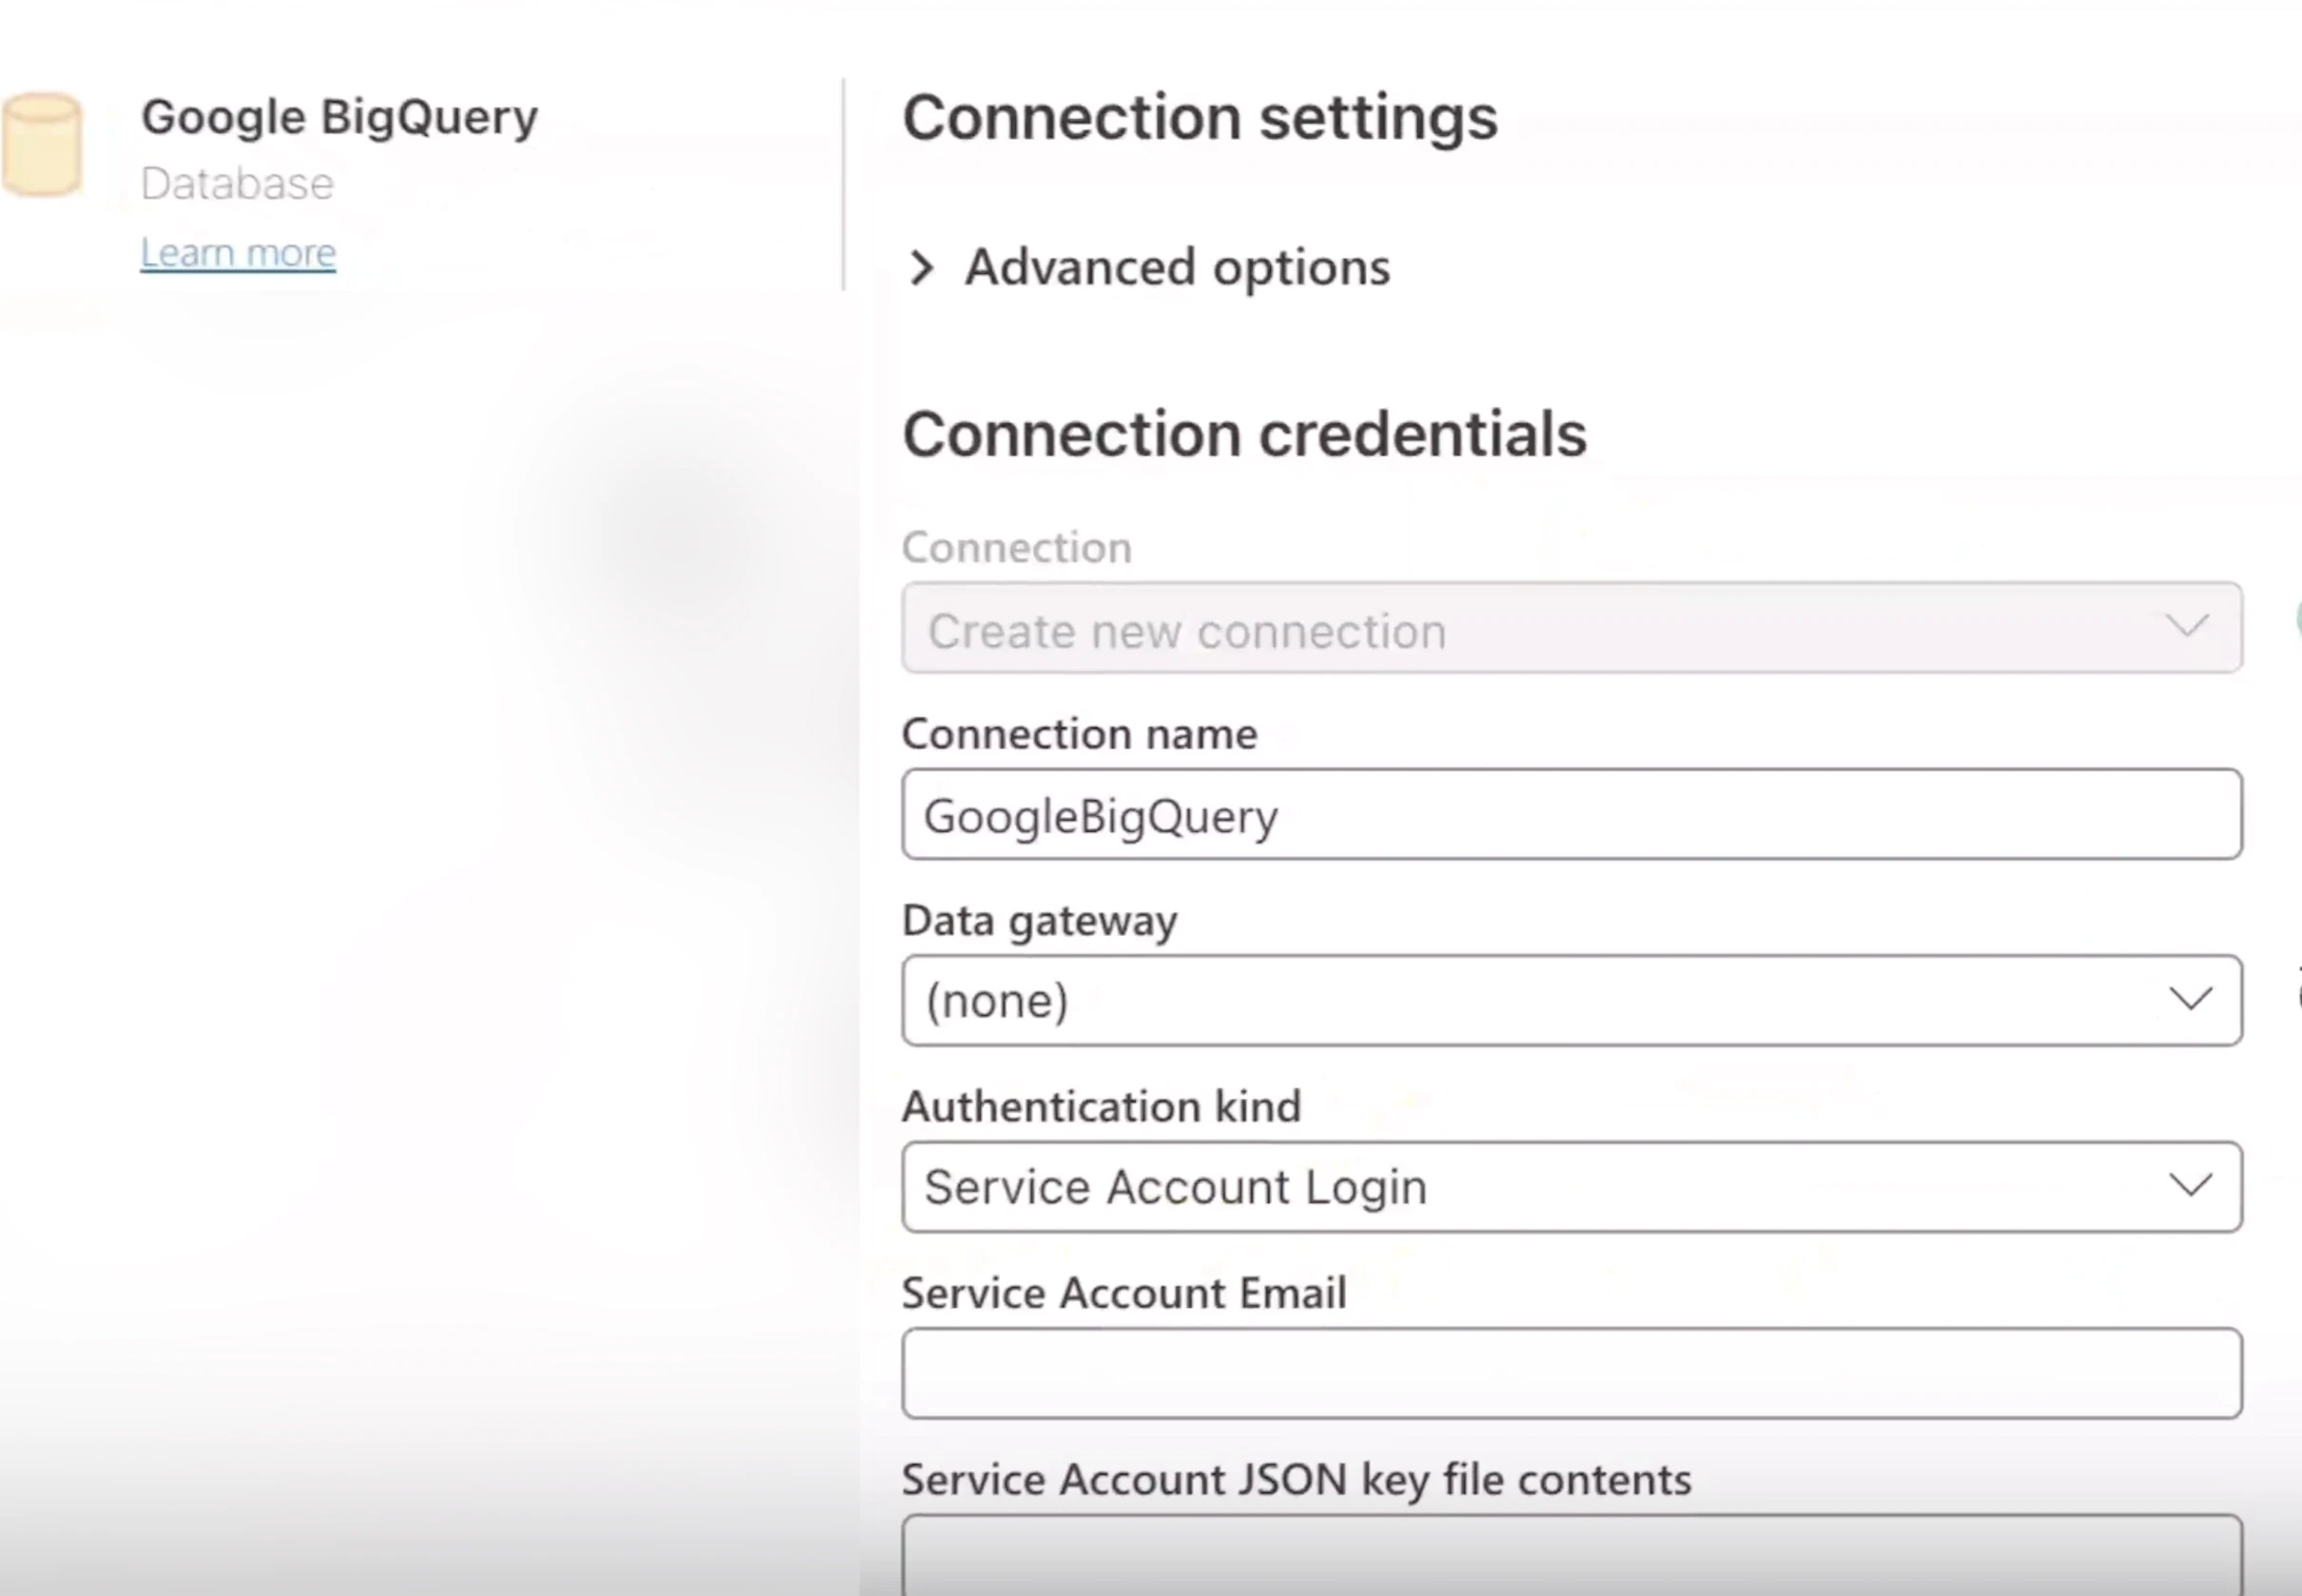Click the Service Account Email label
The image size is (2302, 1596).
point(1124,1293)
